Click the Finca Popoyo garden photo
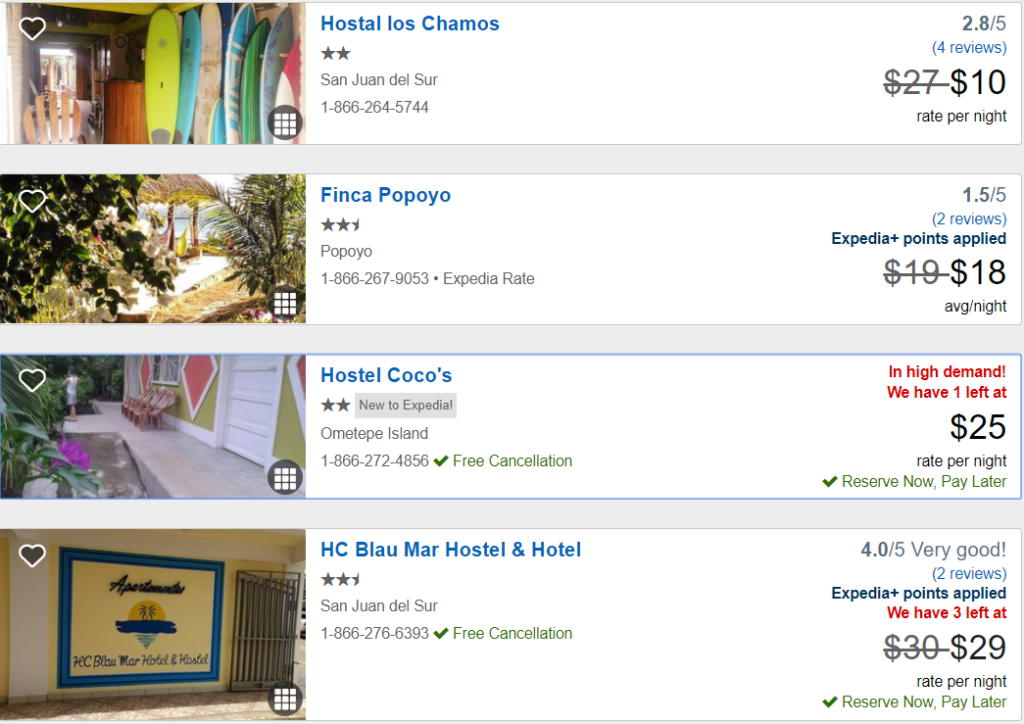1024x724 pixels. tap(153, 249)
